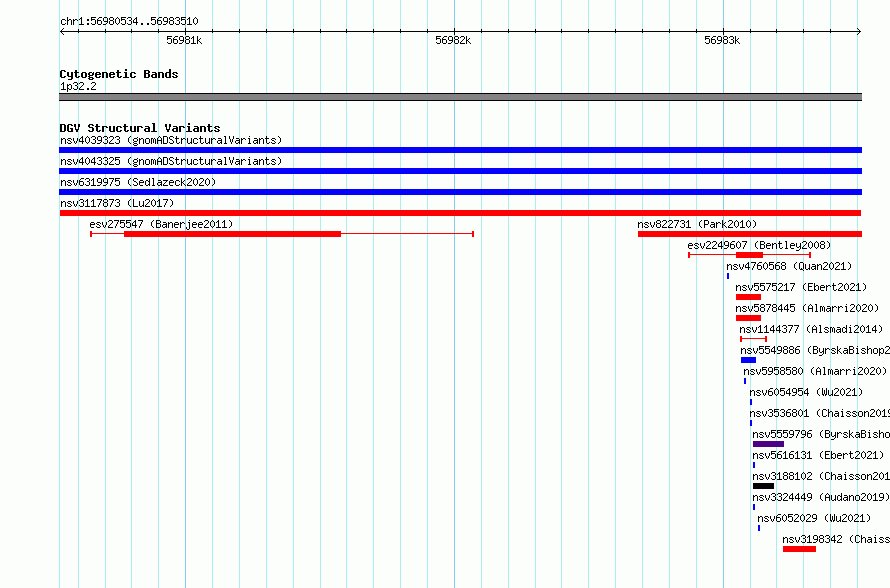
Task: Click the 56981k ruler tick label
Action: [184, 40]
